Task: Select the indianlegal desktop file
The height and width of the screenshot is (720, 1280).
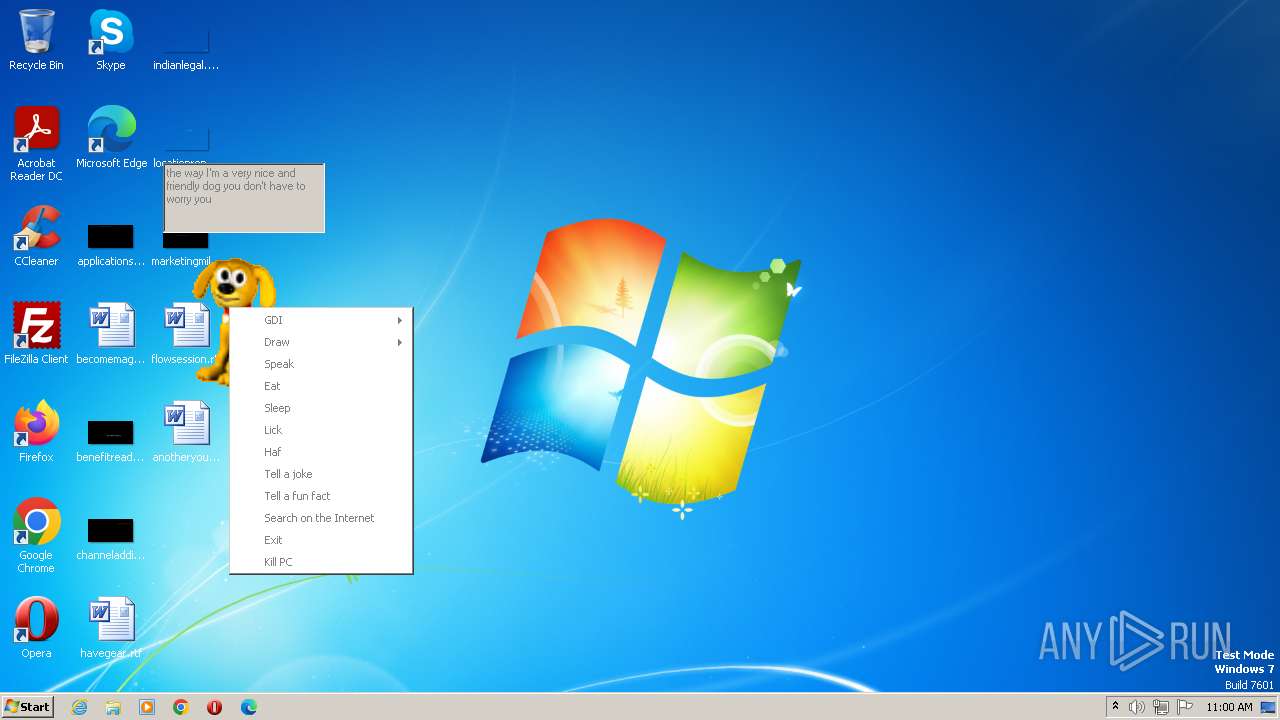Action: (x=186, y=45)
